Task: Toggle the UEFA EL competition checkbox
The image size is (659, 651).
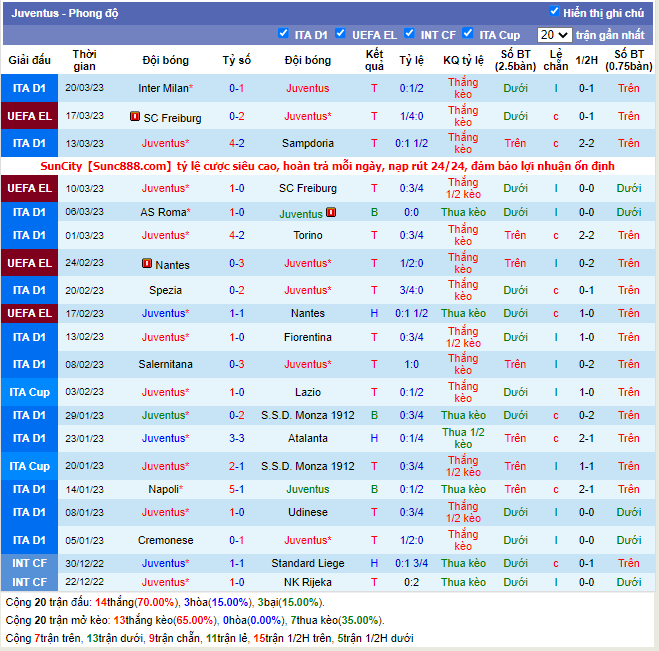Action: tap(341, 33)
